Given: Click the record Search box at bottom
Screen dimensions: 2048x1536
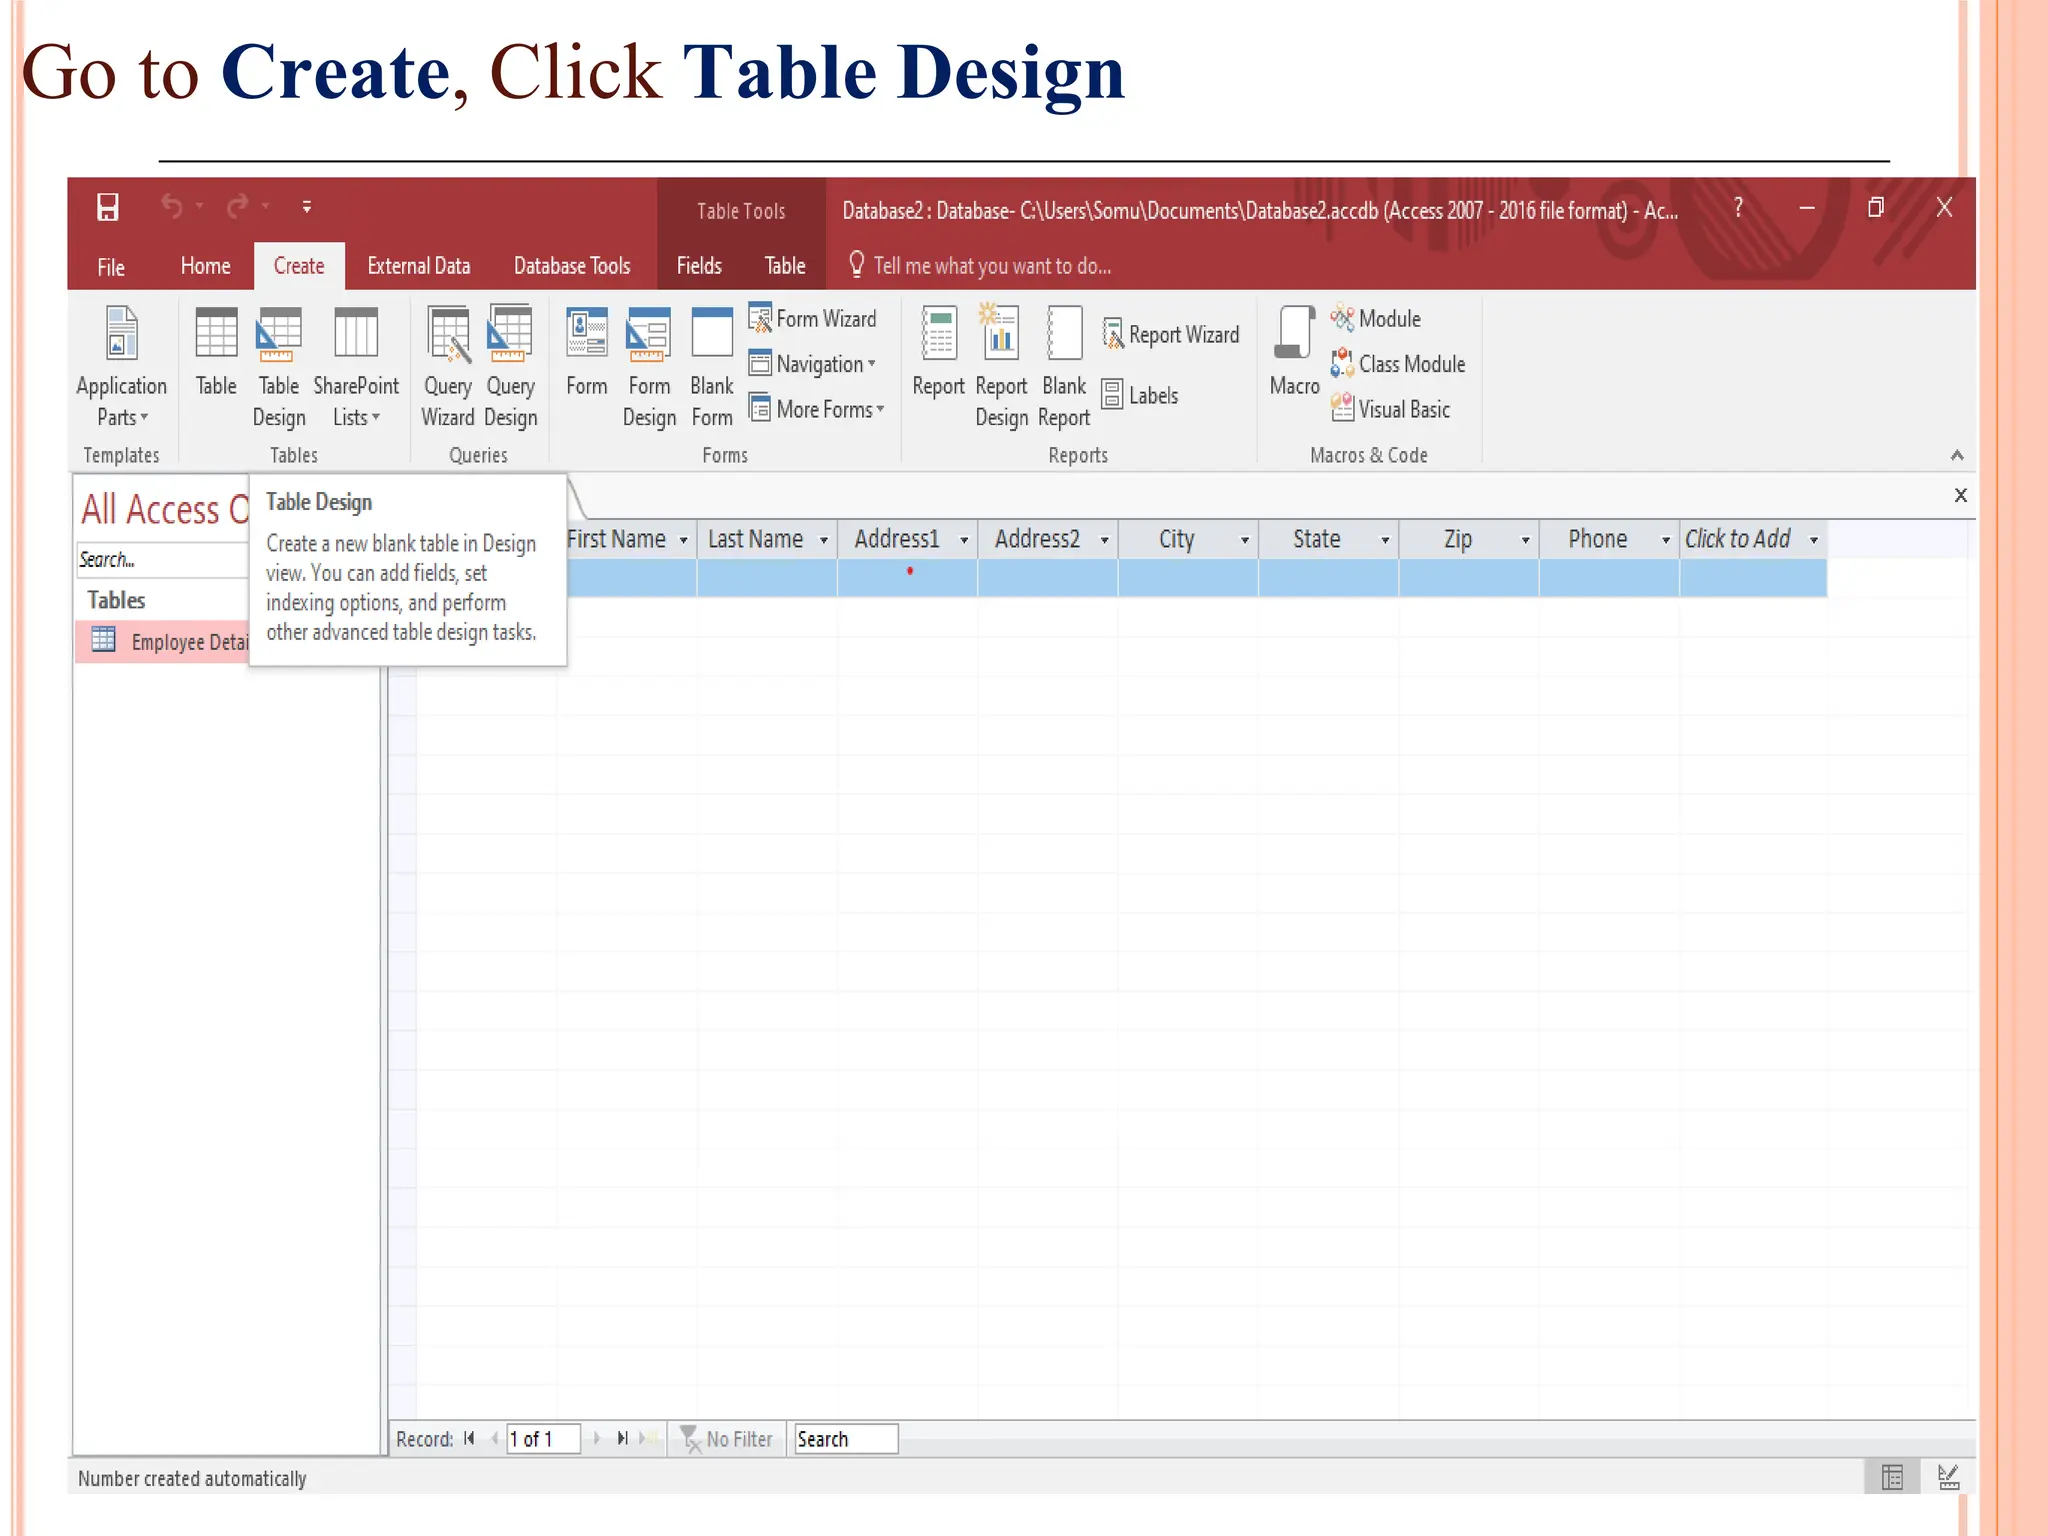Looking at the screenshot, I should (846, 1439).
